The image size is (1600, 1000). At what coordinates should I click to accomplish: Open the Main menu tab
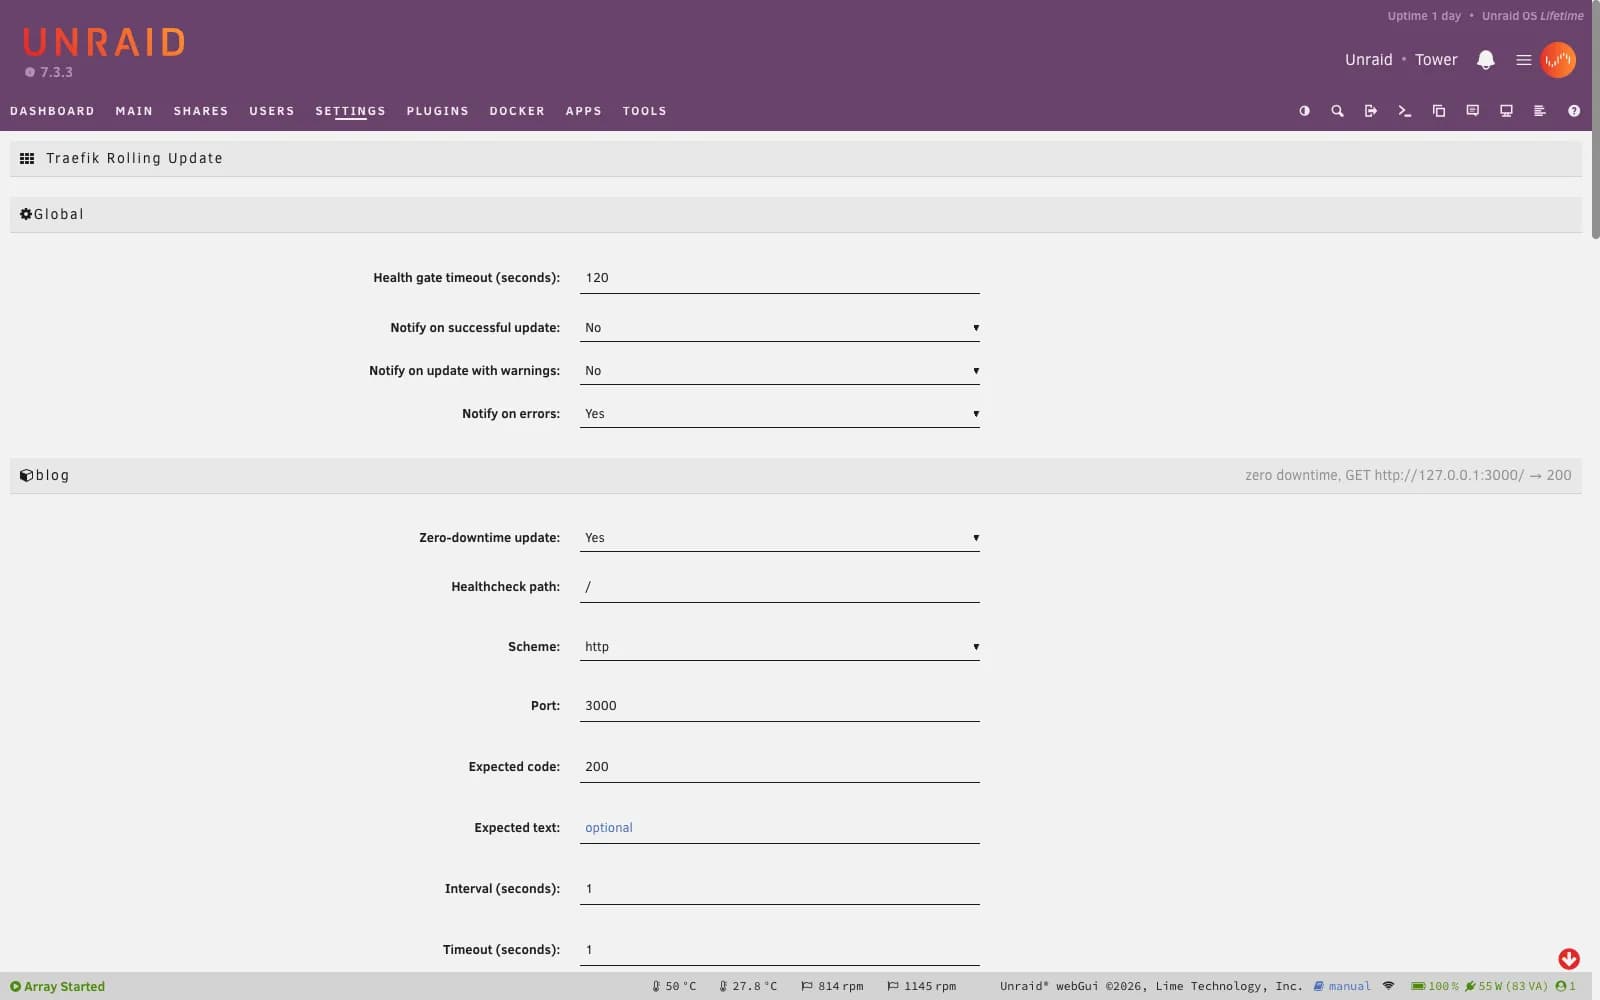(x=134, y=111)
